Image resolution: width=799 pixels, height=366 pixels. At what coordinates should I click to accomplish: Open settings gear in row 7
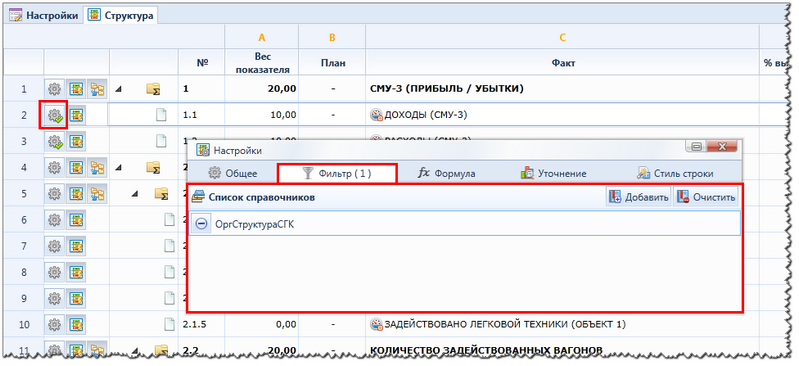click(x=55, y=246)
